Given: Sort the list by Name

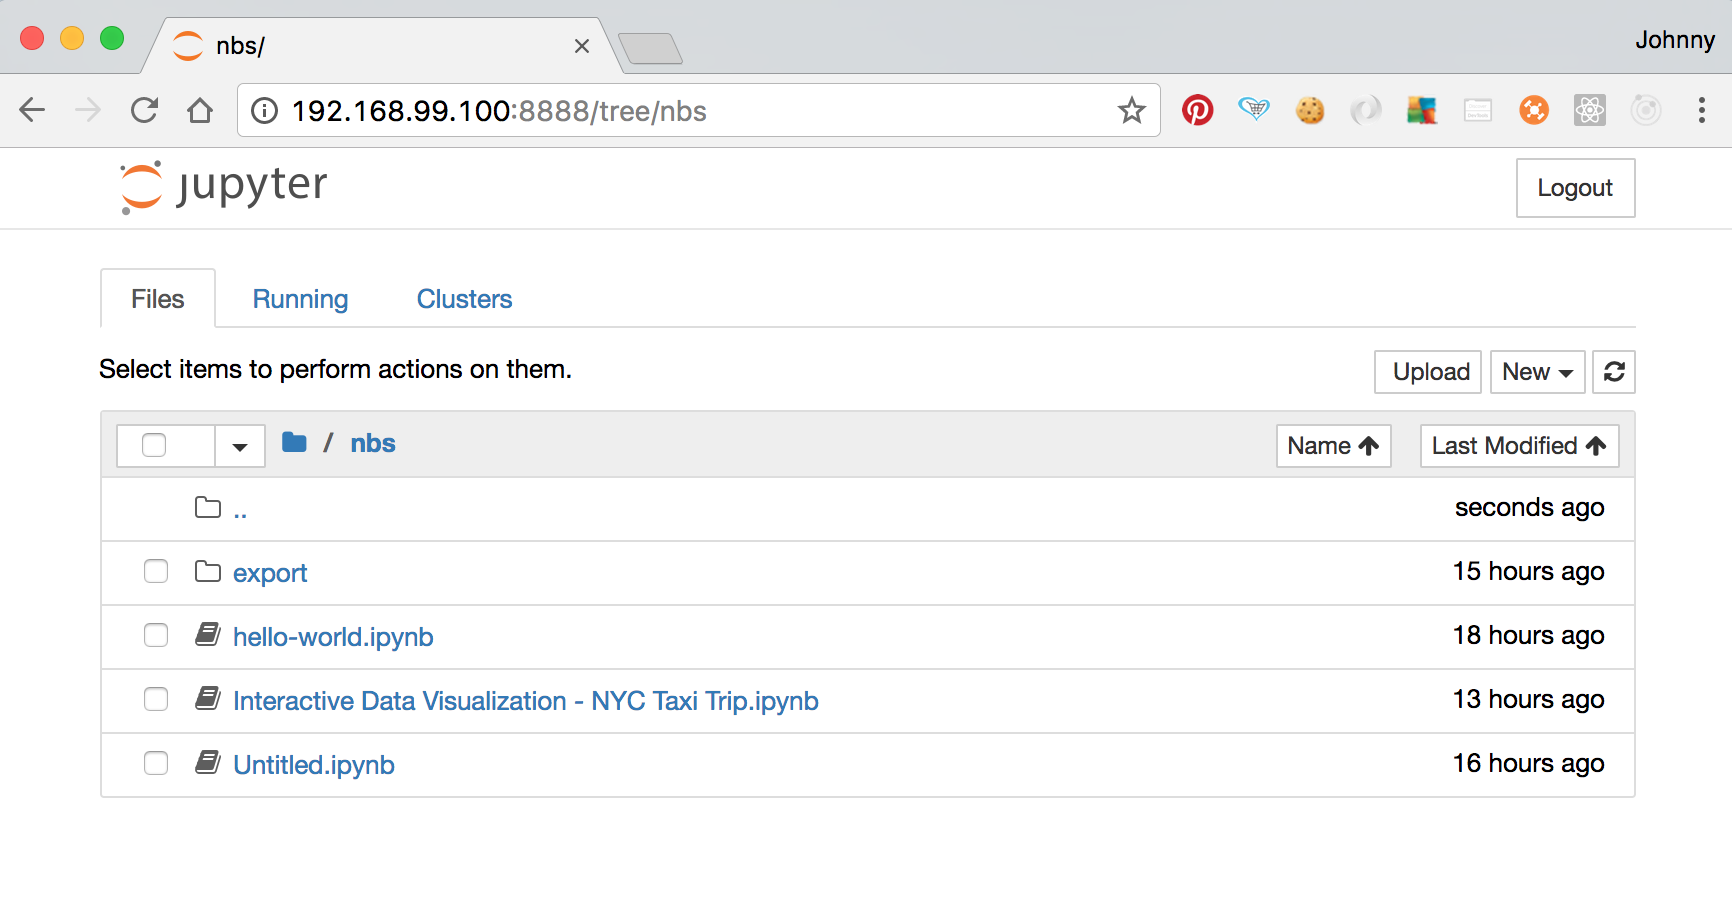Looking at the screenshot, I should (1333, 446).
